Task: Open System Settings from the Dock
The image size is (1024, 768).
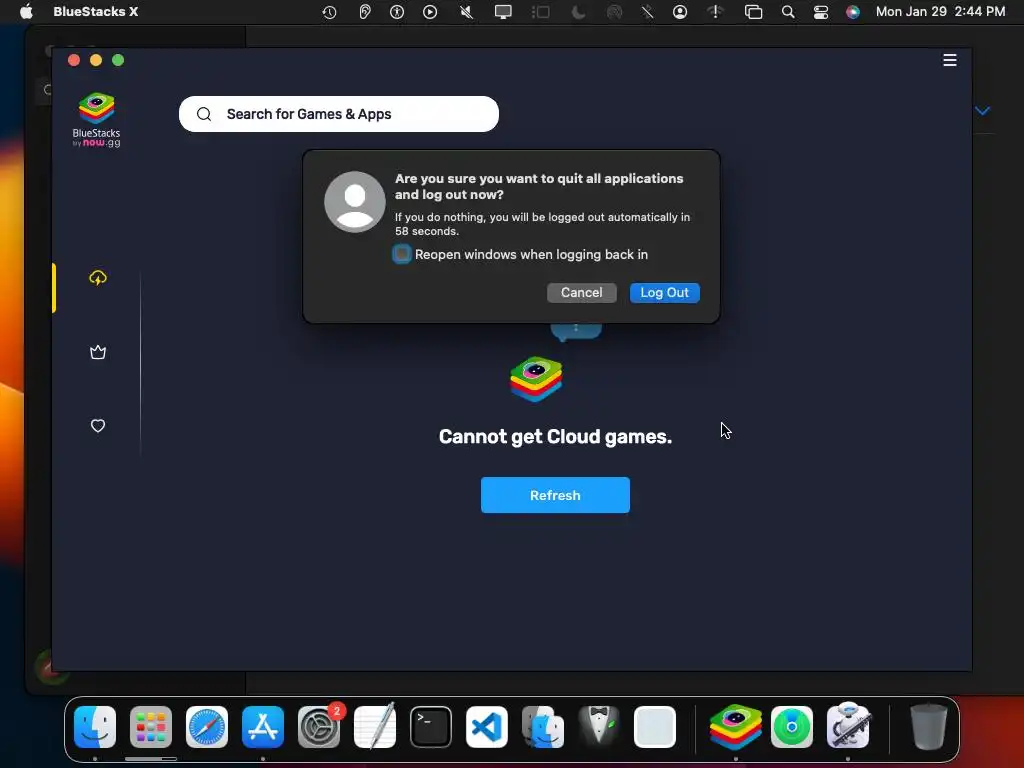Action: (x=319, y=727)
